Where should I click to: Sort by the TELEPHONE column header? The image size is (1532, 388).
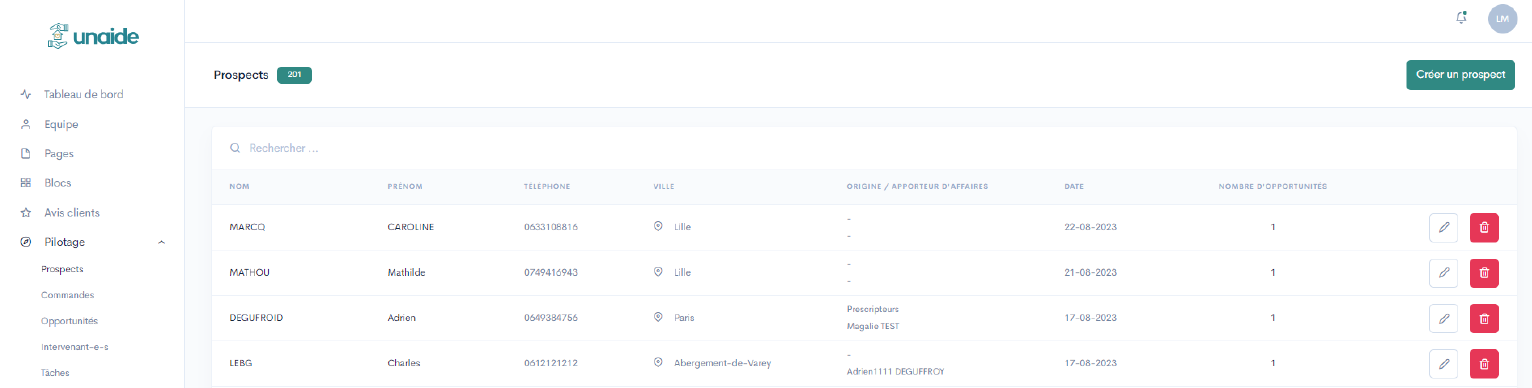(x=547, y=187)
